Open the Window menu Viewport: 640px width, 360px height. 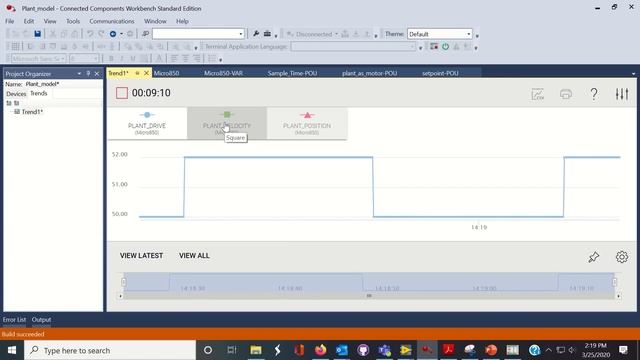pos(155,21)
